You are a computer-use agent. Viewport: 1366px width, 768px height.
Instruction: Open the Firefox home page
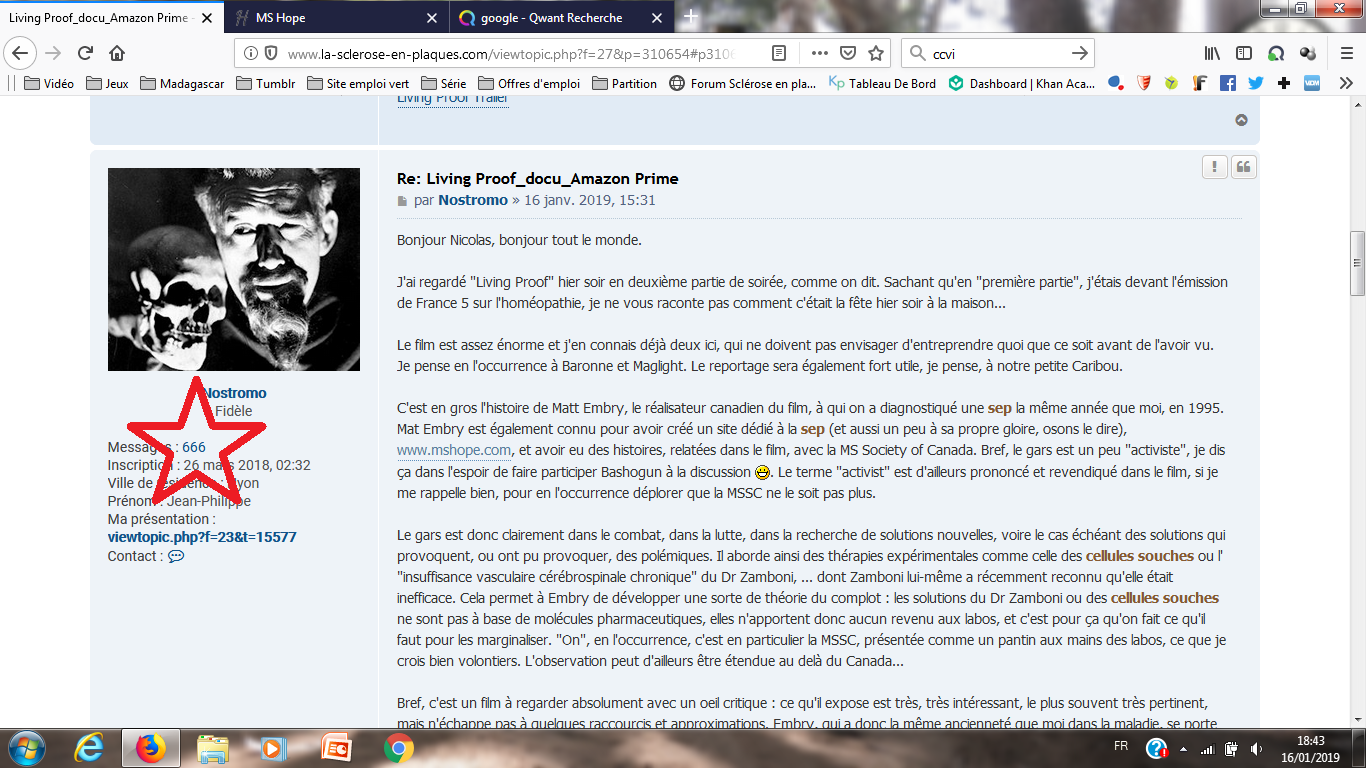(117, 53)
